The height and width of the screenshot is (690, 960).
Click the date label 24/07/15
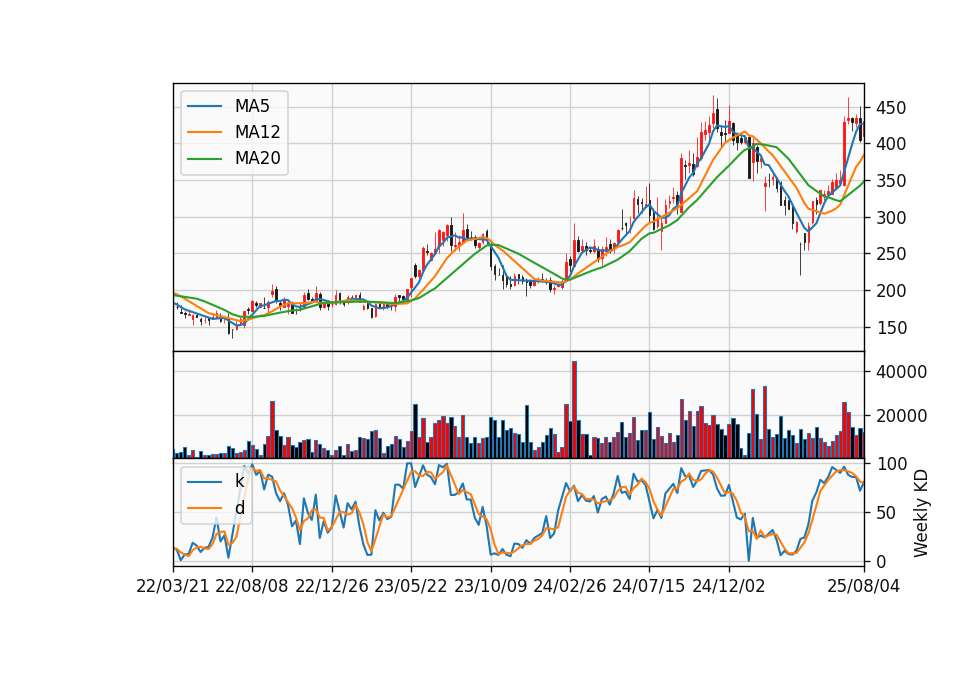(649, 587)
